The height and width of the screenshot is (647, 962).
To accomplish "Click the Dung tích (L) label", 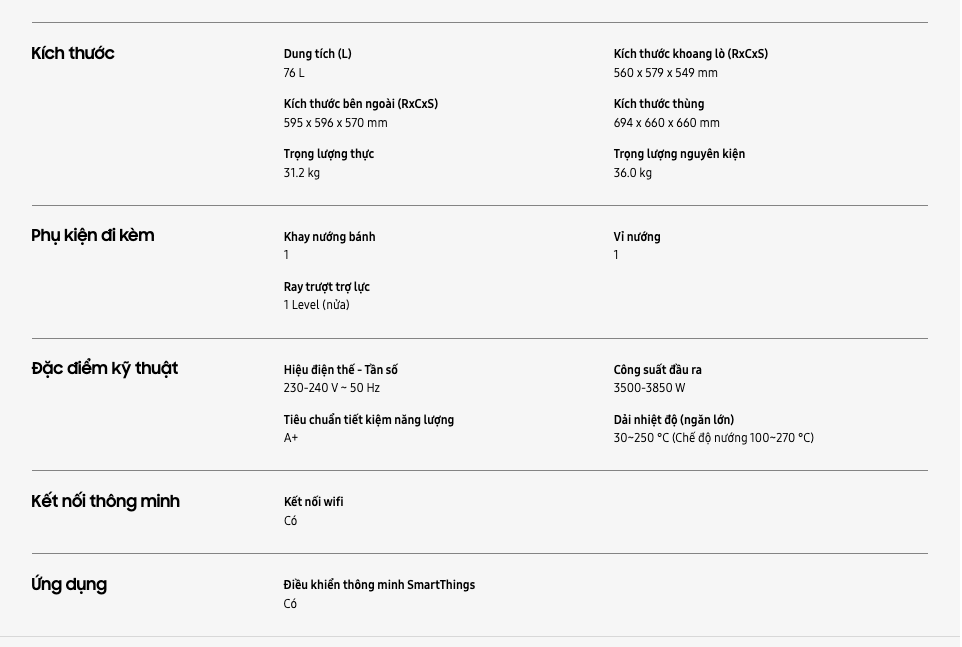I will click(x=318, y=54).
